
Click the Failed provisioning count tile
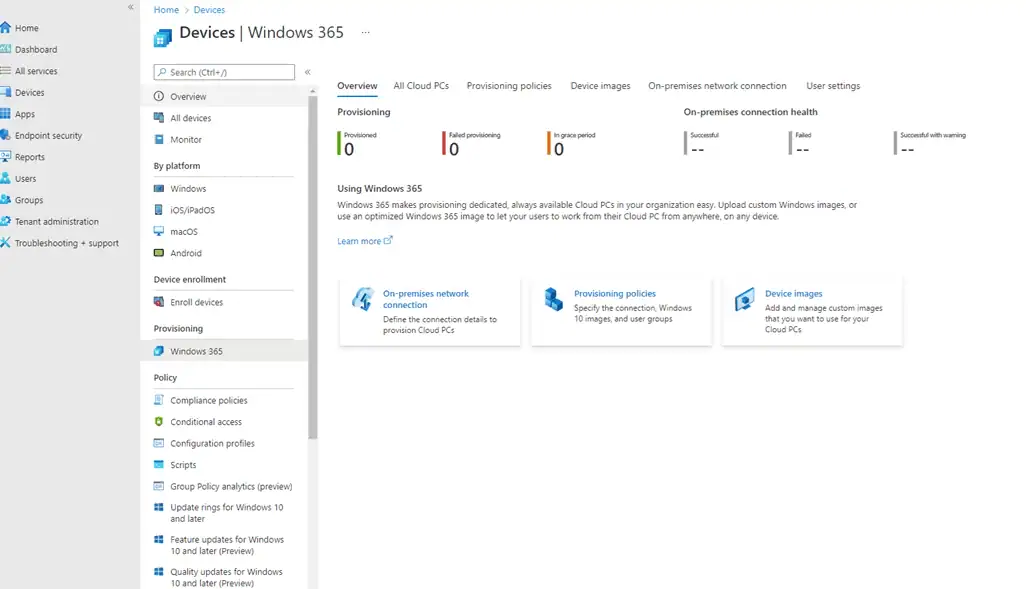471,144
